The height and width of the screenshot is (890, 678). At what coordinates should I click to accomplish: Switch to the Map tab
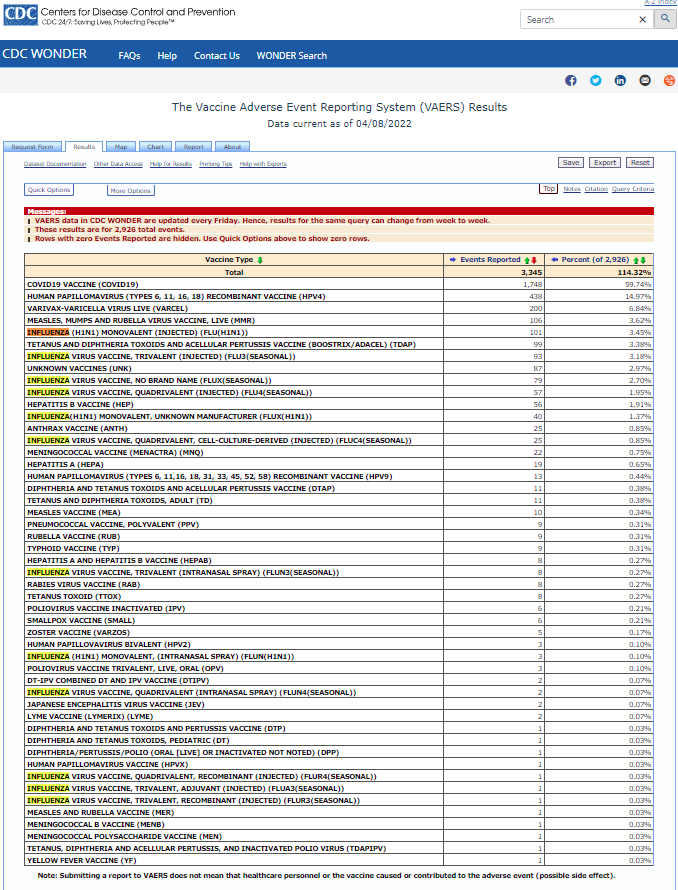[121, 146]
